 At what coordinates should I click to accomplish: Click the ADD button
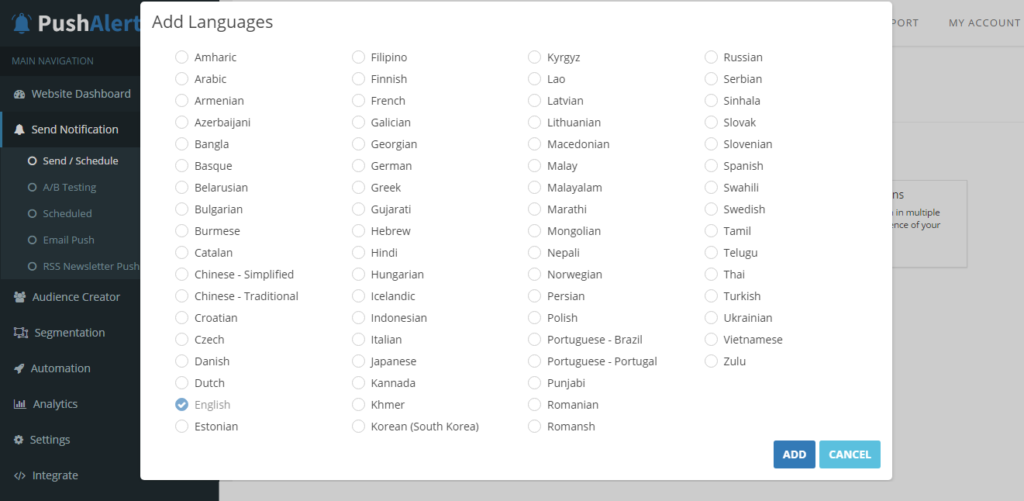[x=794, y=454]
